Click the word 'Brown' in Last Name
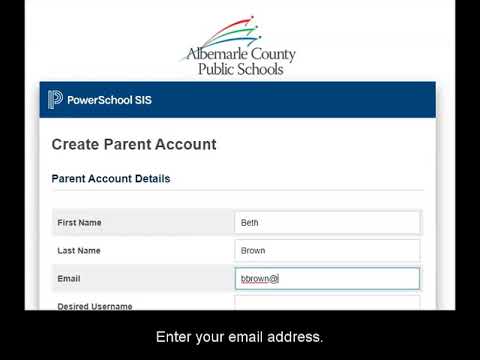The height and width of the screenshot is (360, 480). tap(253, 250)
